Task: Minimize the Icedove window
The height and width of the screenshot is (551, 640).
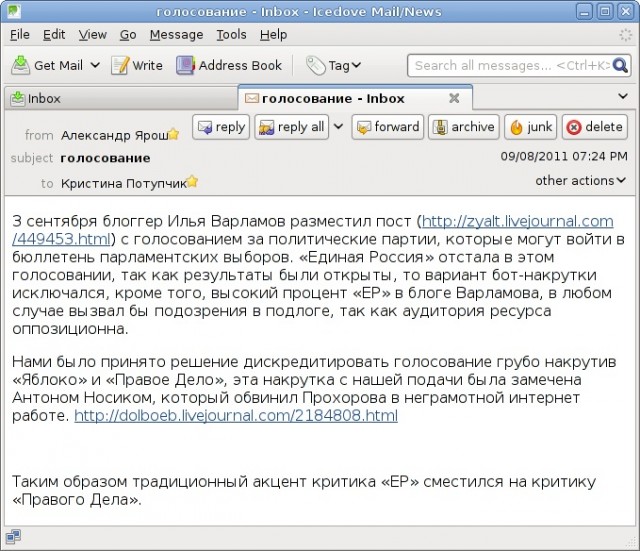Action: pyautogui.click(x=584, y=11)
